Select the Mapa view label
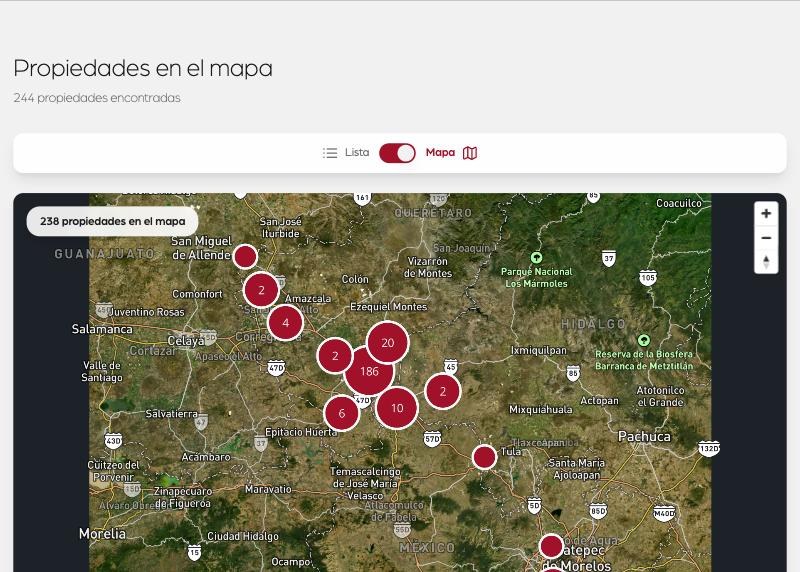The image size is (800, 572). pyautogui.click(x=440, y=153)
